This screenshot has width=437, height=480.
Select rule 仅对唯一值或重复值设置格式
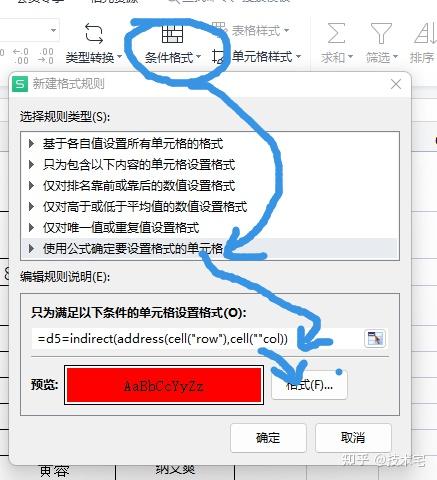[210, 228]
